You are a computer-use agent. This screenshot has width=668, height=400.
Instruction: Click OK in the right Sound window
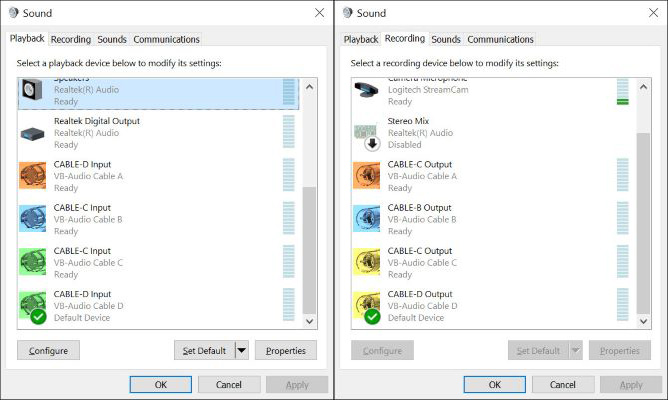point(495,385)
